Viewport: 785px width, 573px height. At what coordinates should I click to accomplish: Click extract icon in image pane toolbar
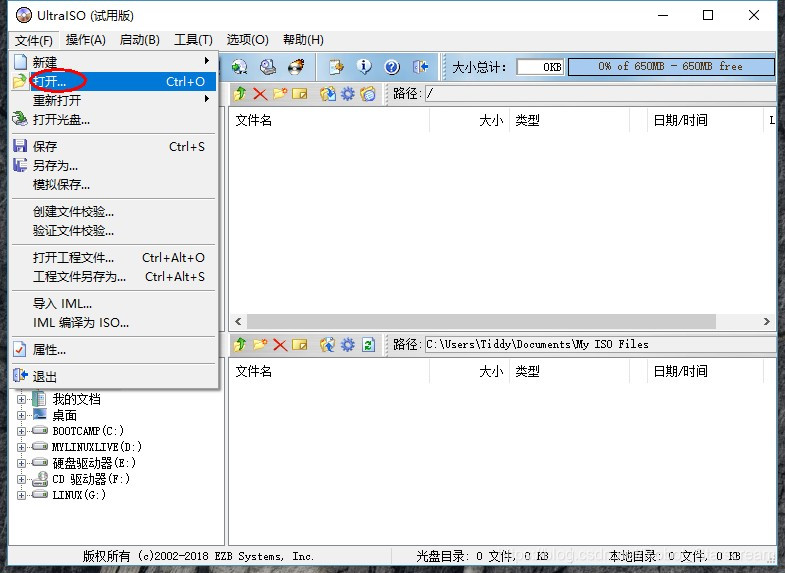coord(327,94)
